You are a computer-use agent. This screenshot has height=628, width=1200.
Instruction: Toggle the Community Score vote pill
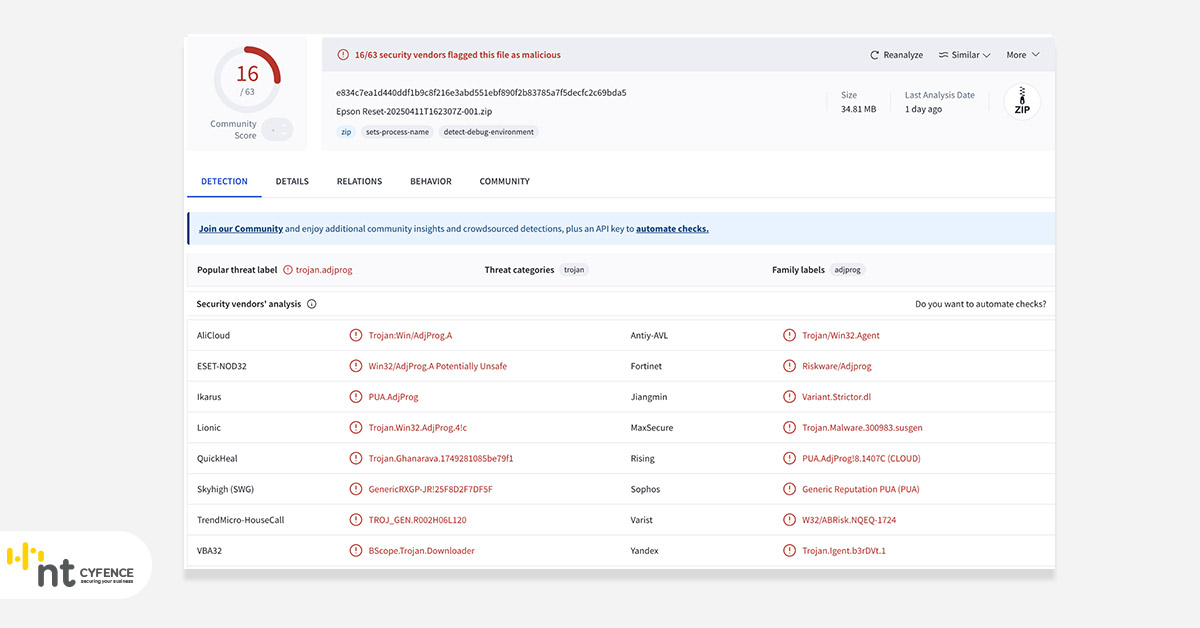point(277,128)
